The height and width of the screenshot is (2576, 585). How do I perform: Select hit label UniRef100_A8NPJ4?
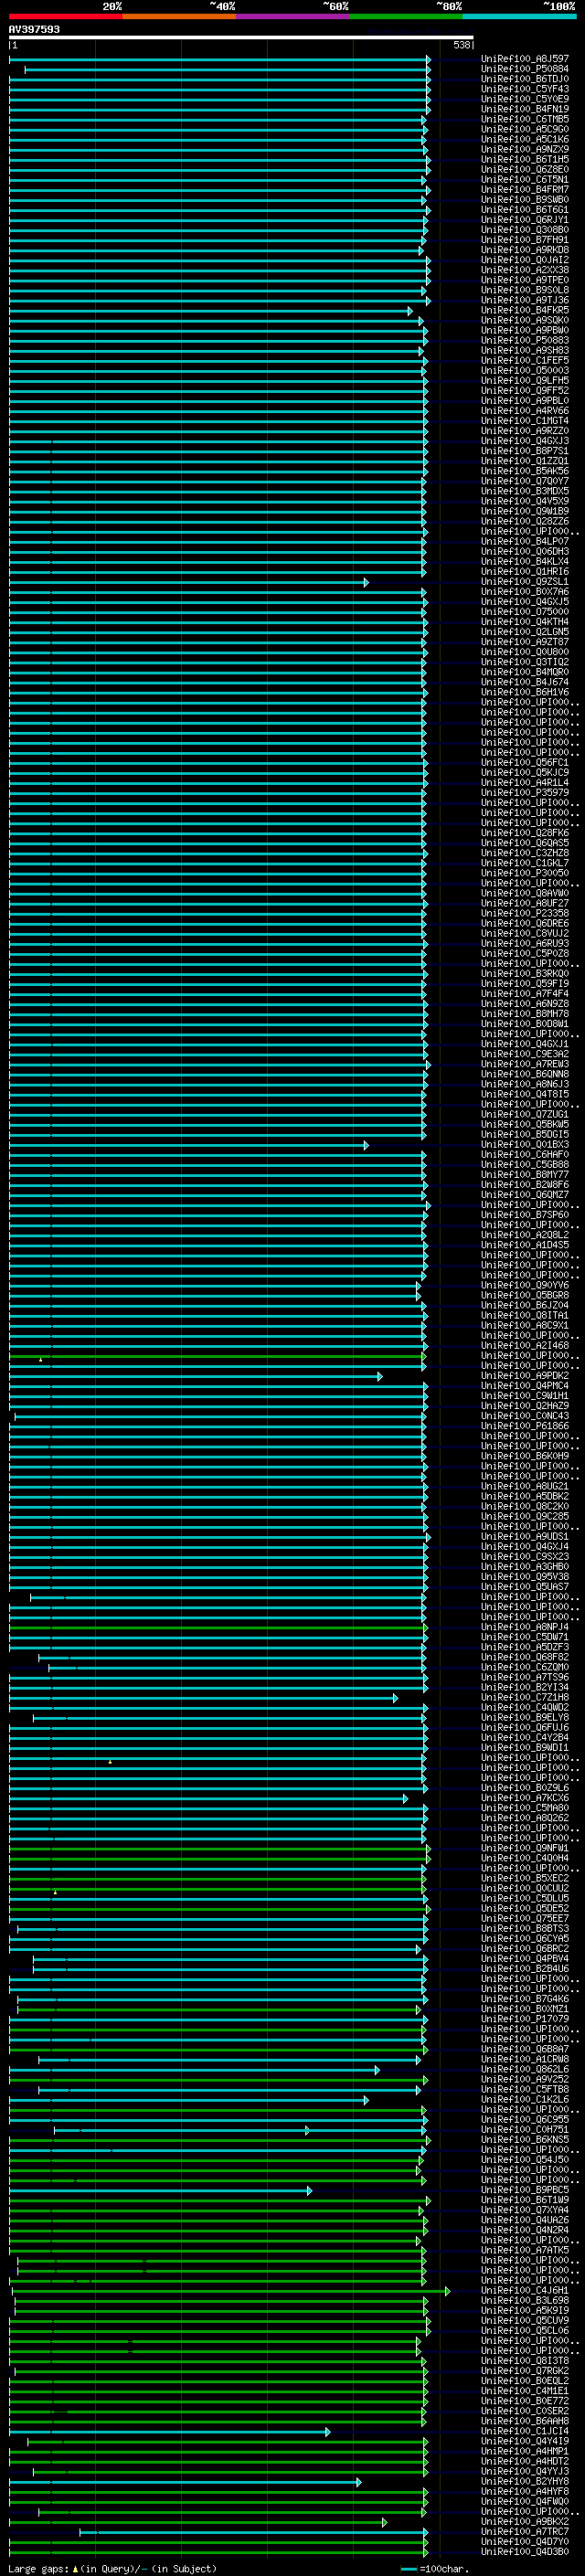524,1627
